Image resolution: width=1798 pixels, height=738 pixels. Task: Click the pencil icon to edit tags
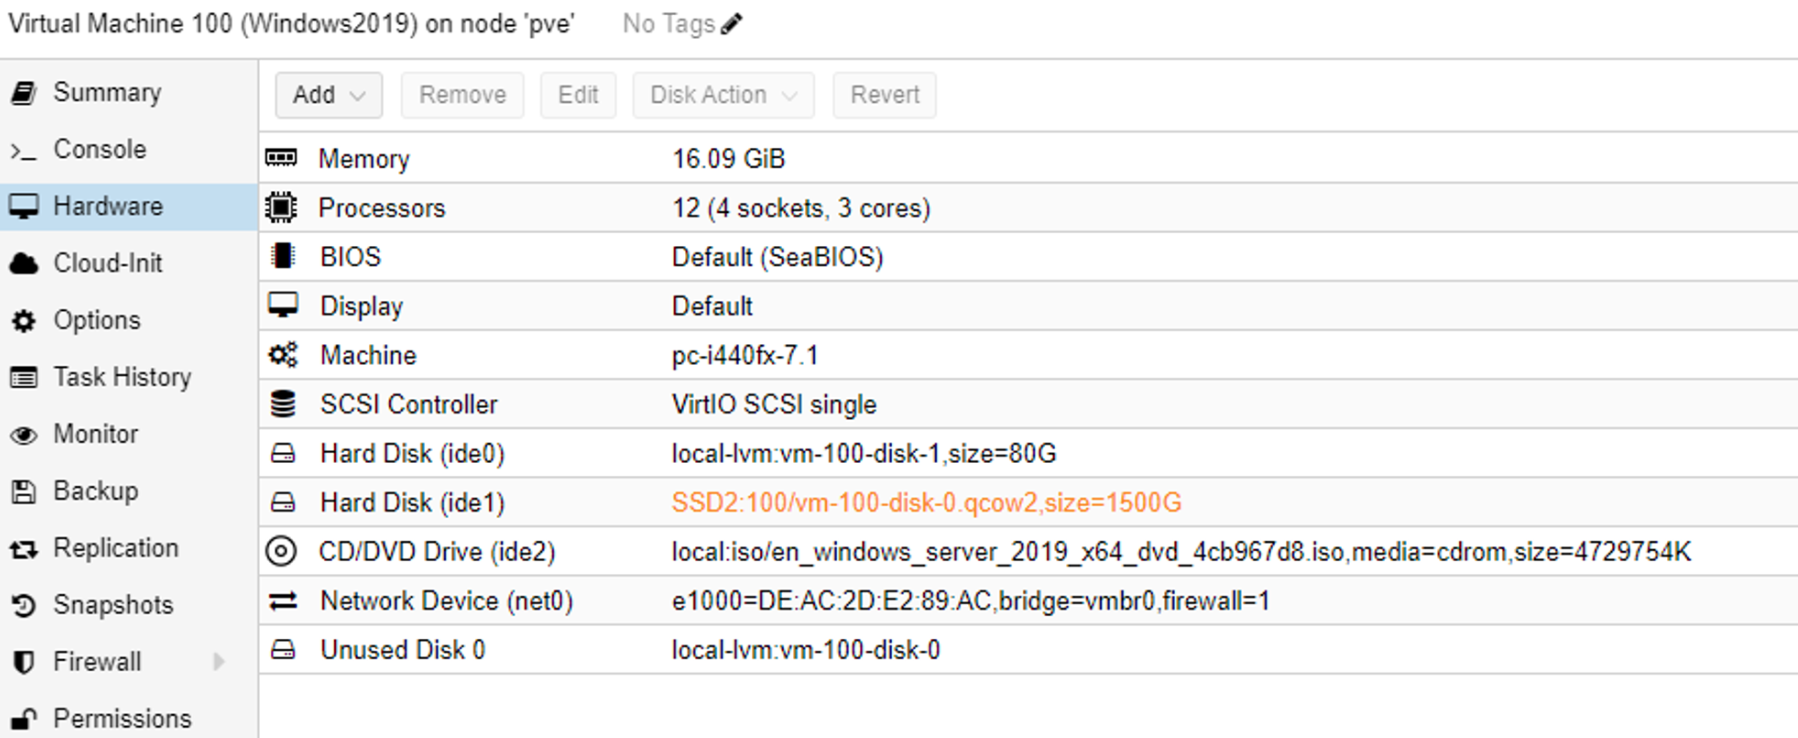tap(732, 24)
